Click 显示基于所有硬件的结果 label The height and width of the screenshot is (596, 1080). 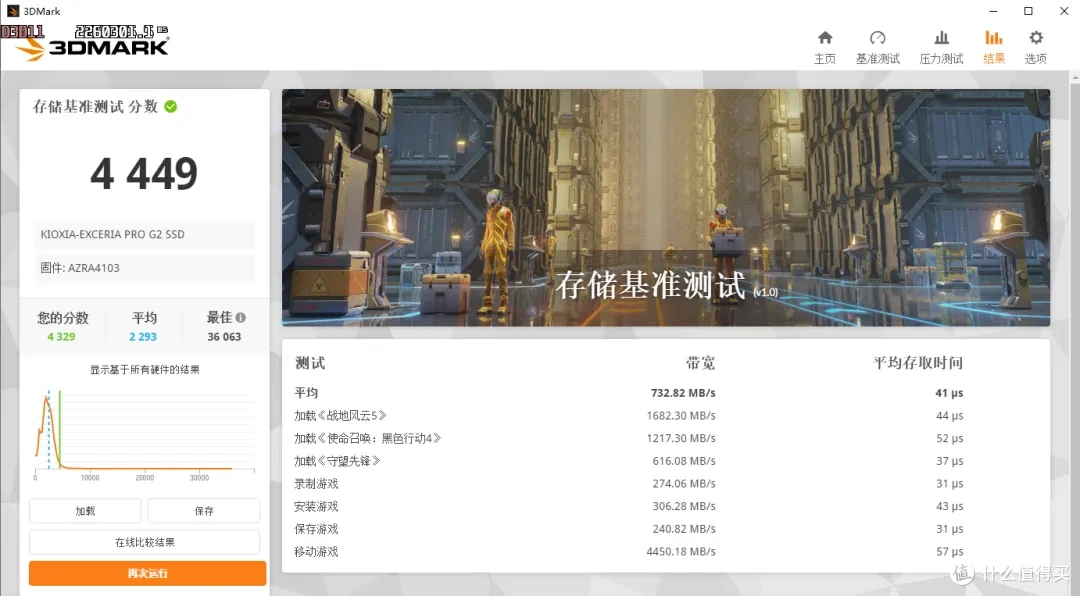tap(145, 370)
